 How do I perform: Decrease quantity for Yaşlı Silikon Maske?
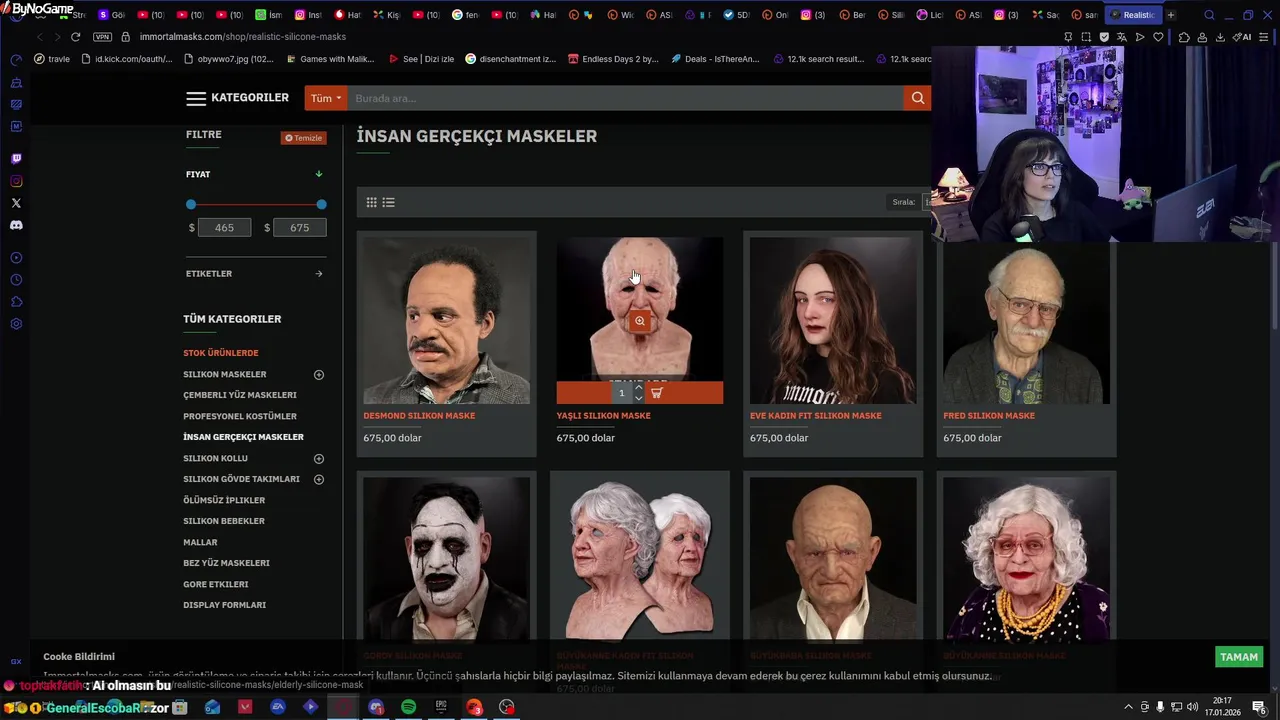pos(639,398)
